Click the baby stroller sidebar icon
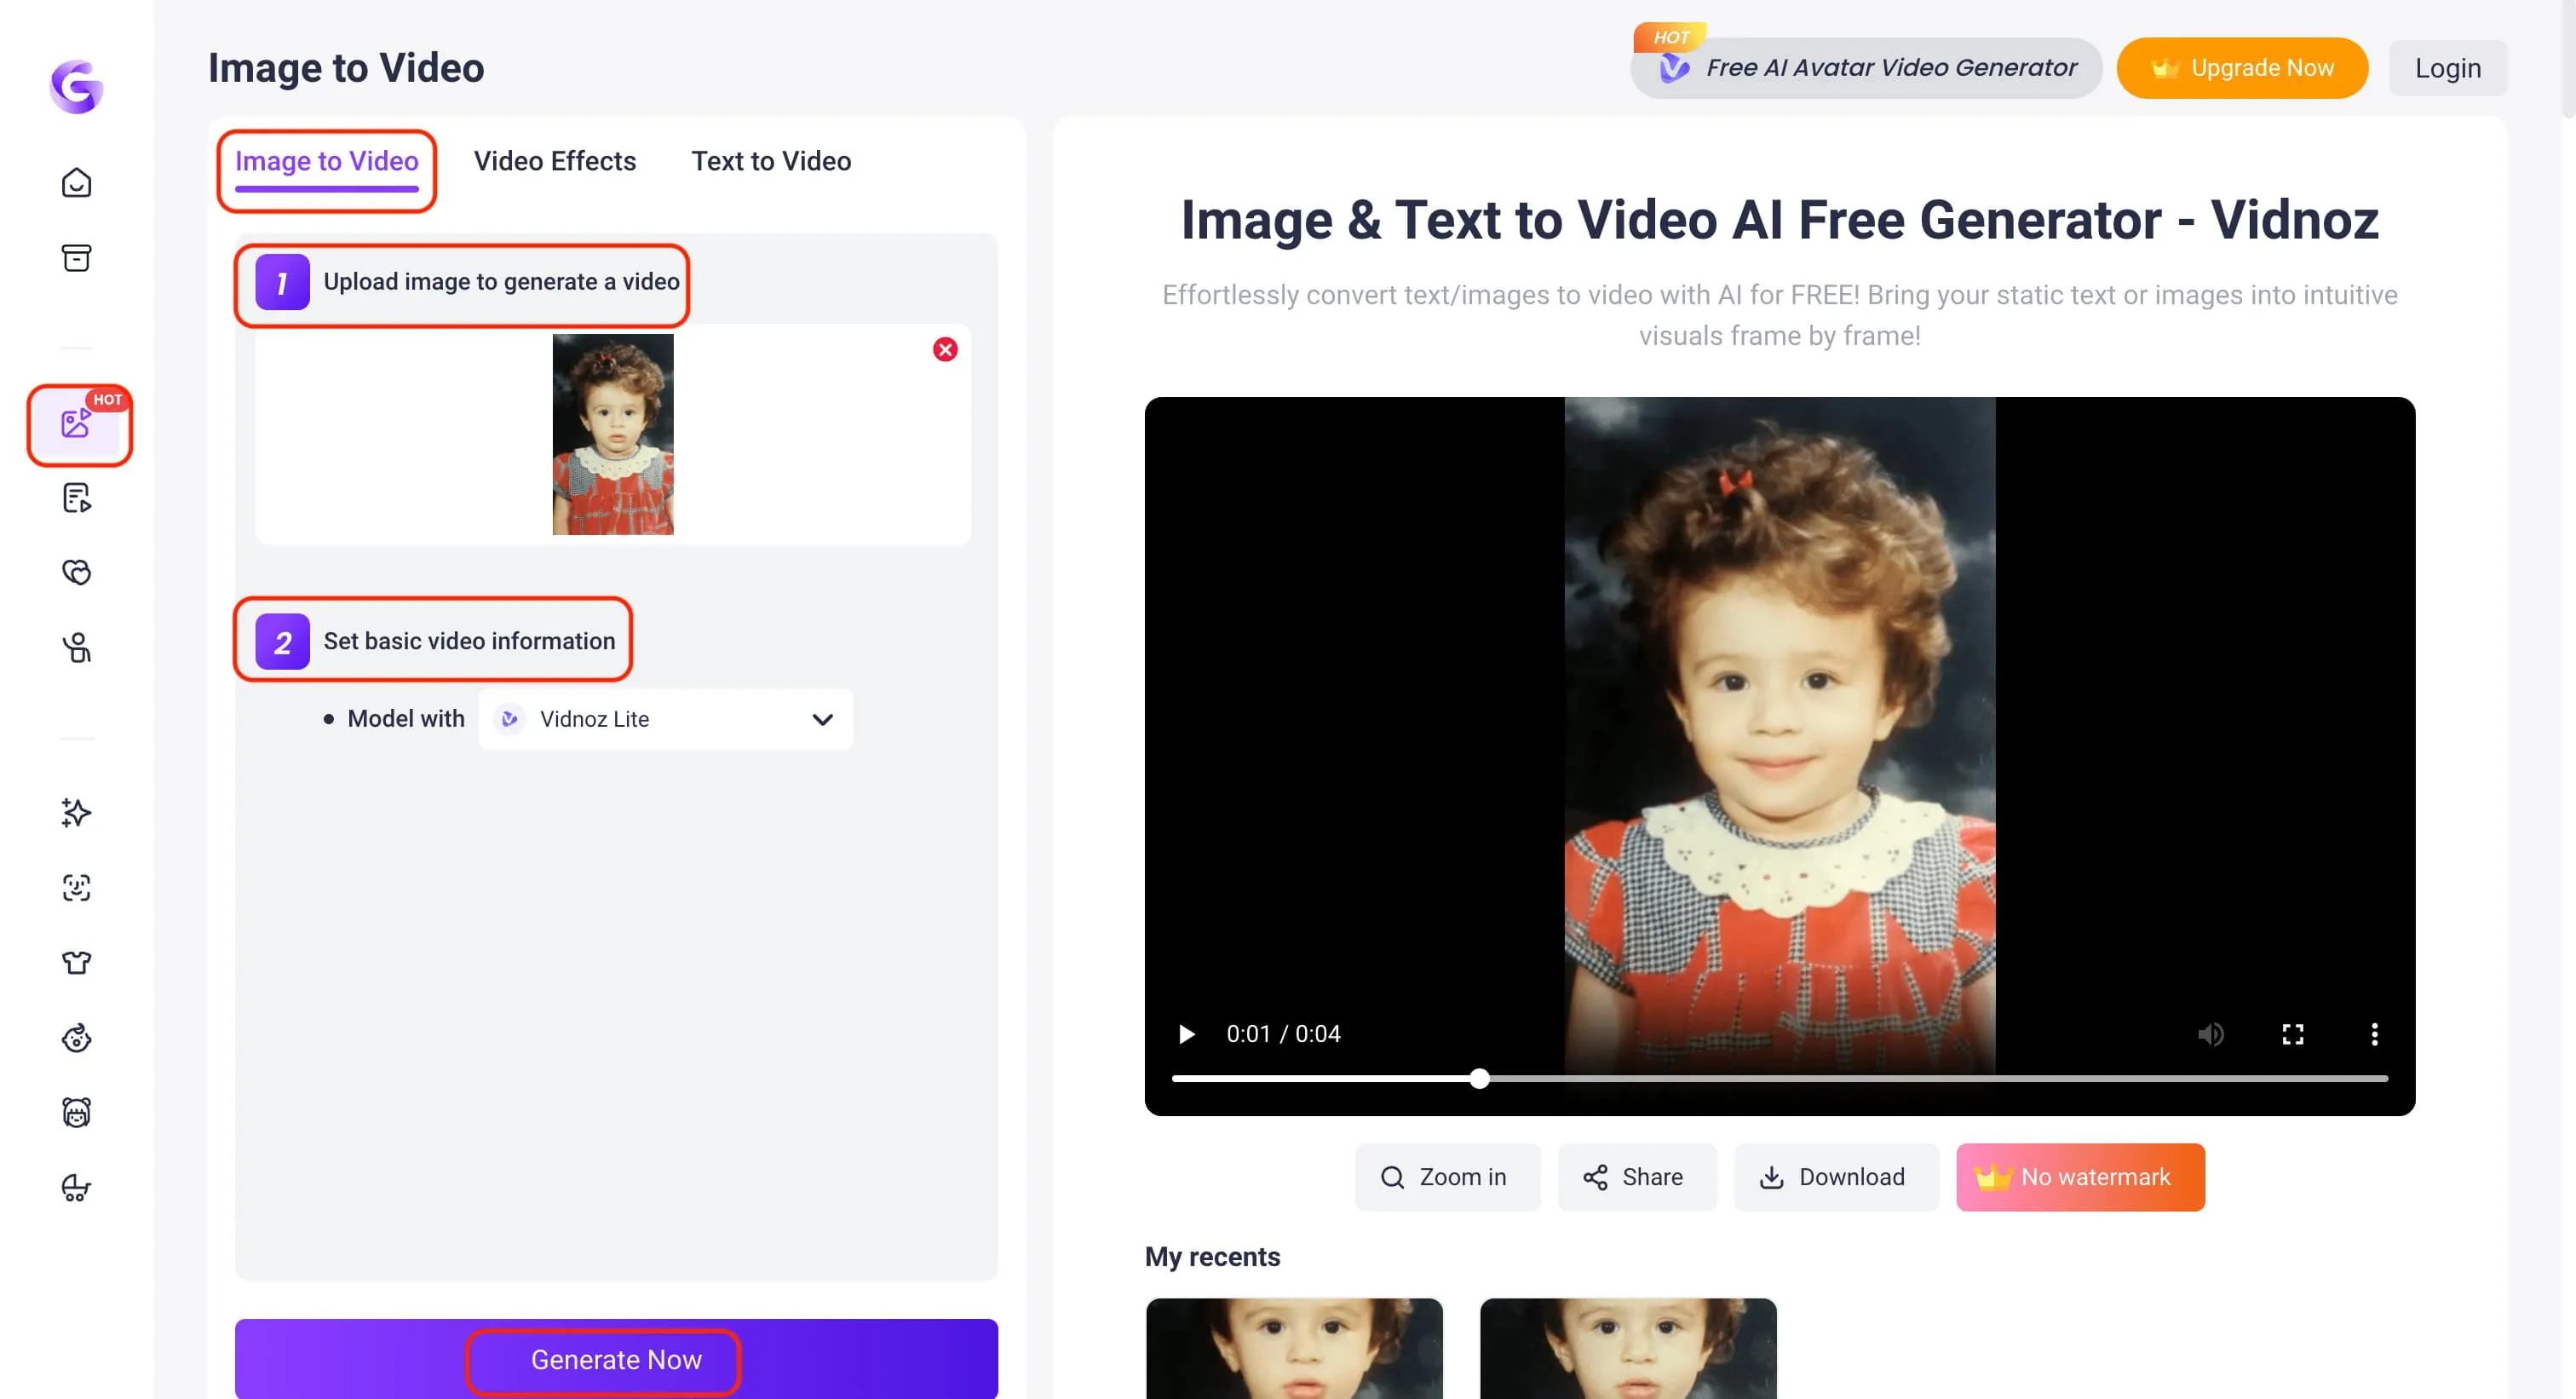Screen dimensions: 2576x1399 point(76,1187)
